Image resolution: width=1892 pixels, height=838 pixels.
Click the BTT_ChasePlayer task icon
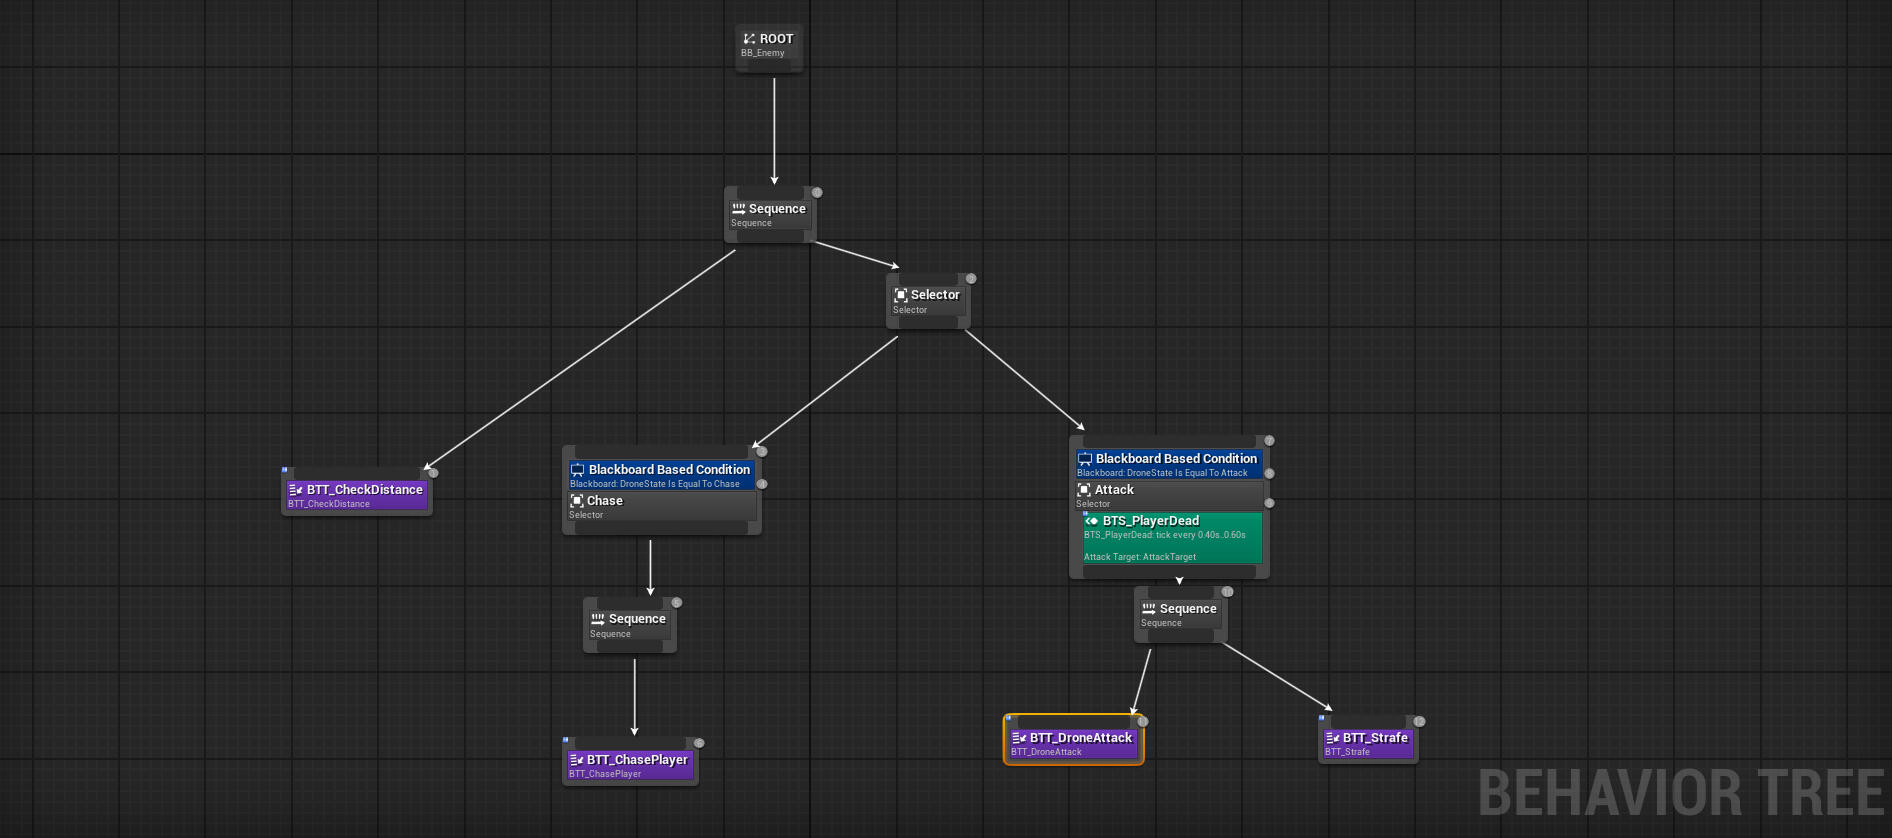pyautogui.click(x=576, y=760)
